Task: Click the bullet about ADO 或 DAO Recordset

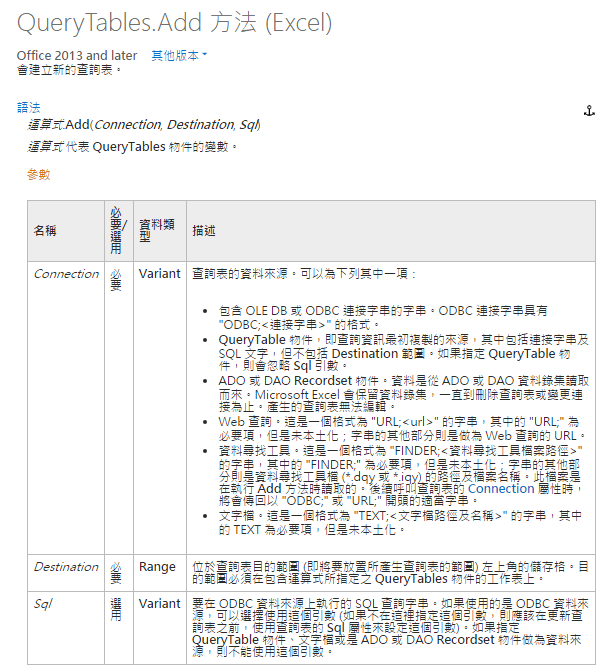Action: click(x=404, y=394)
